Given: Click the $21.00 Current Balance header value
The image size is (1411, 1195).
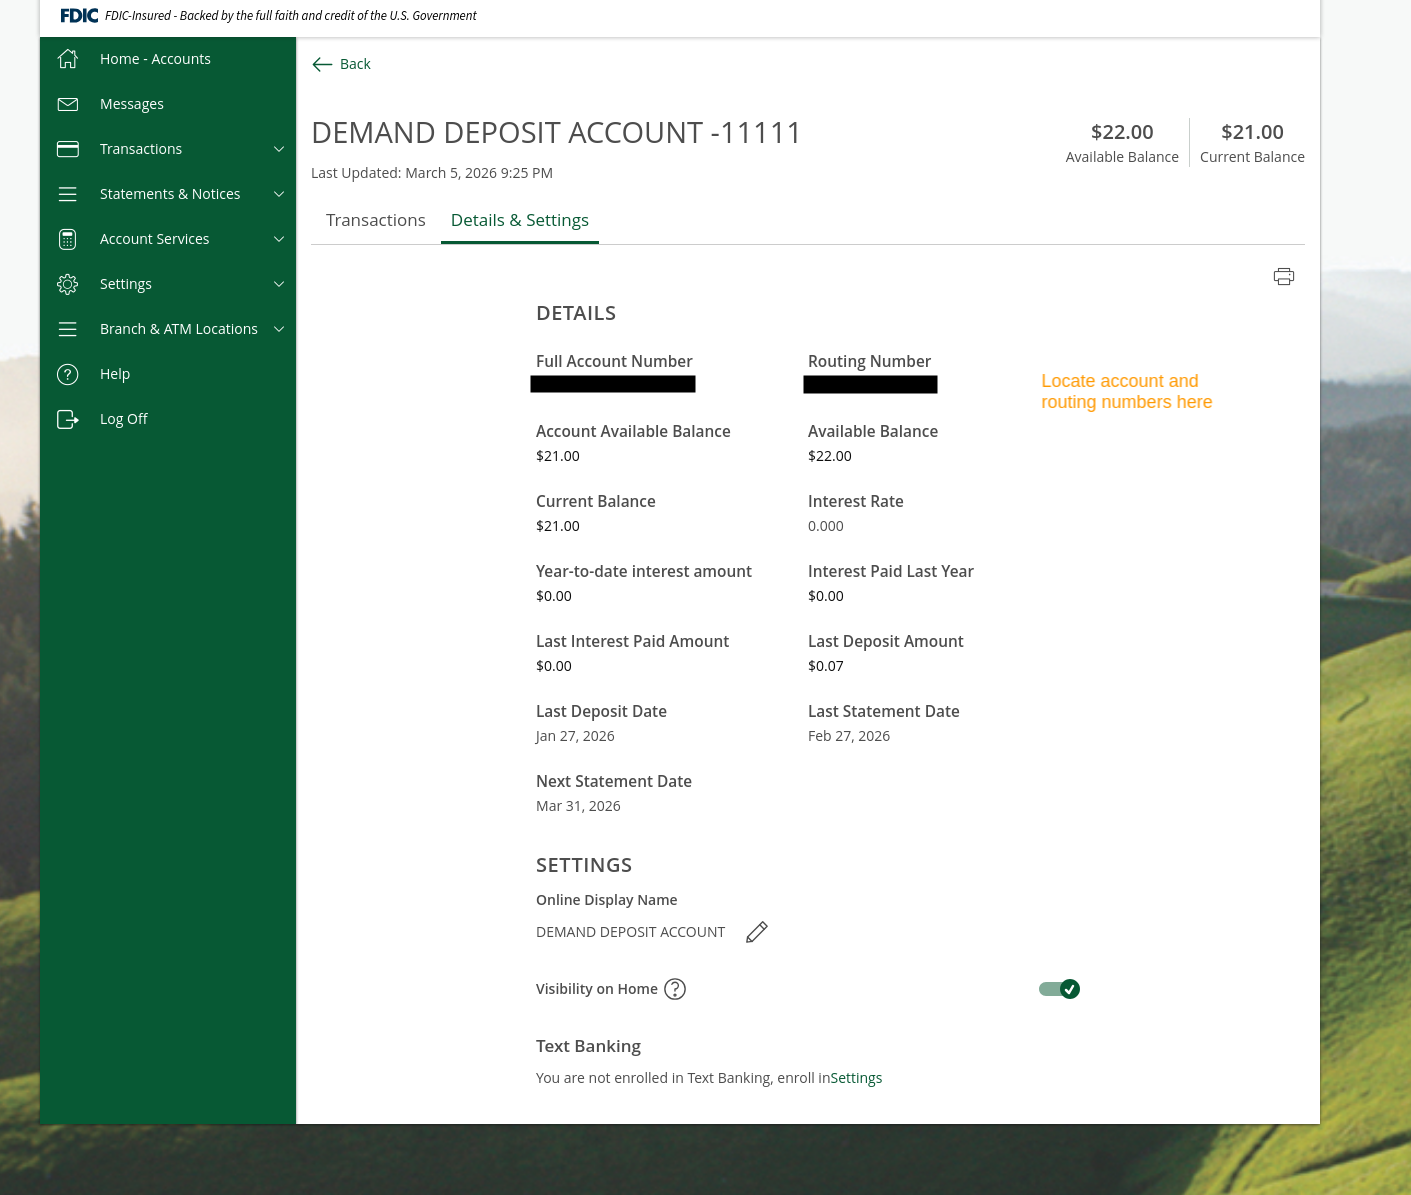Looking at the screenshot, I should [1252, 132].
